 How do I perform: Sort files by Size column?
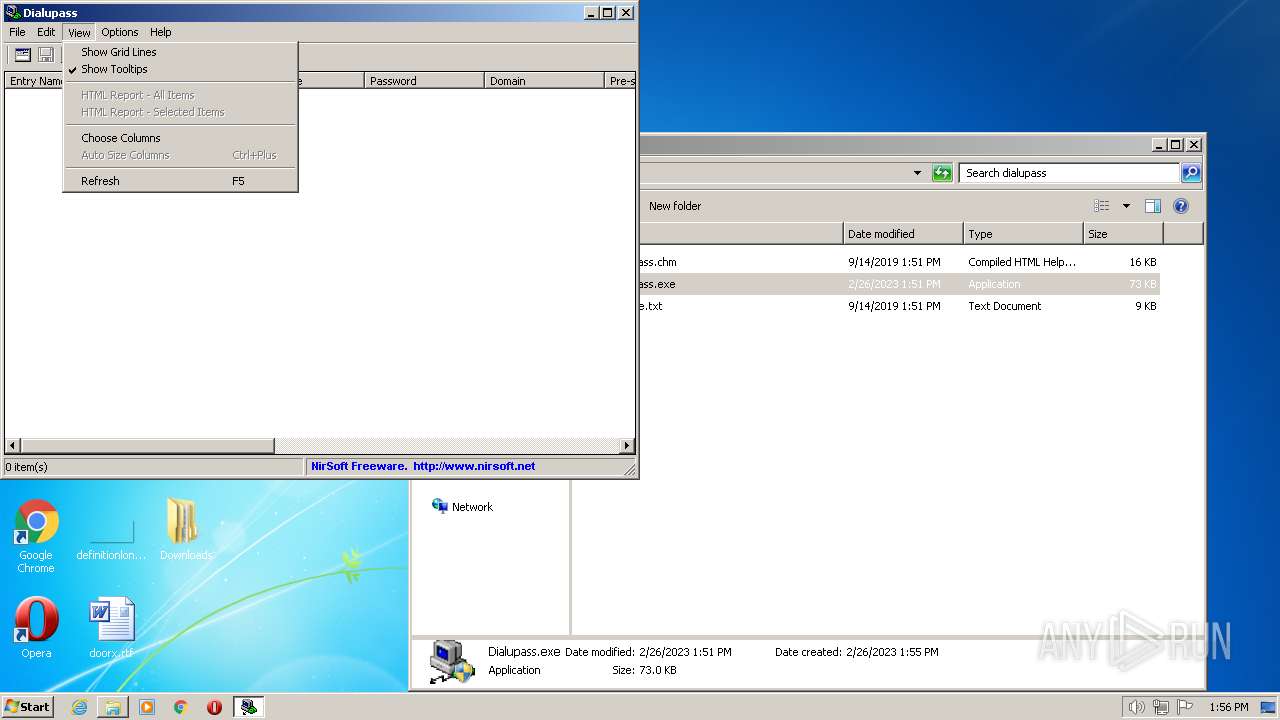[1123, 234]
